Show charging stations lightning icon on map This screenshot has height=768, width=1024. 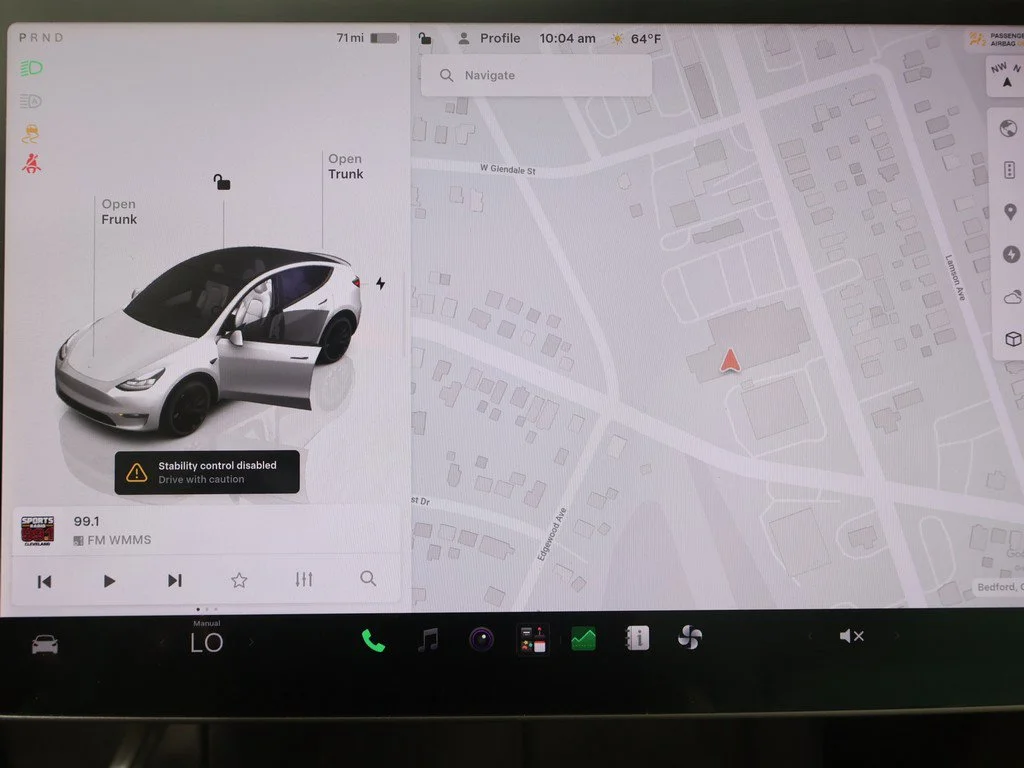coord(1011,254)
